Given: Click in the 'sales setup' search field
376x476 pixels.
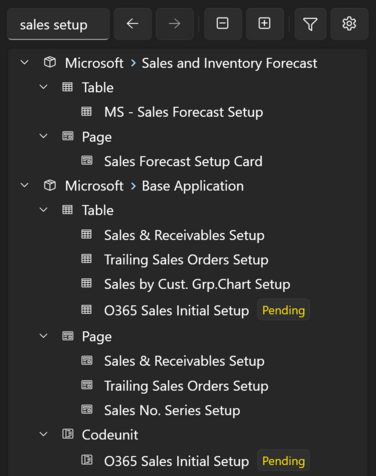Looking at the screenshot, I should coord(59,24).
